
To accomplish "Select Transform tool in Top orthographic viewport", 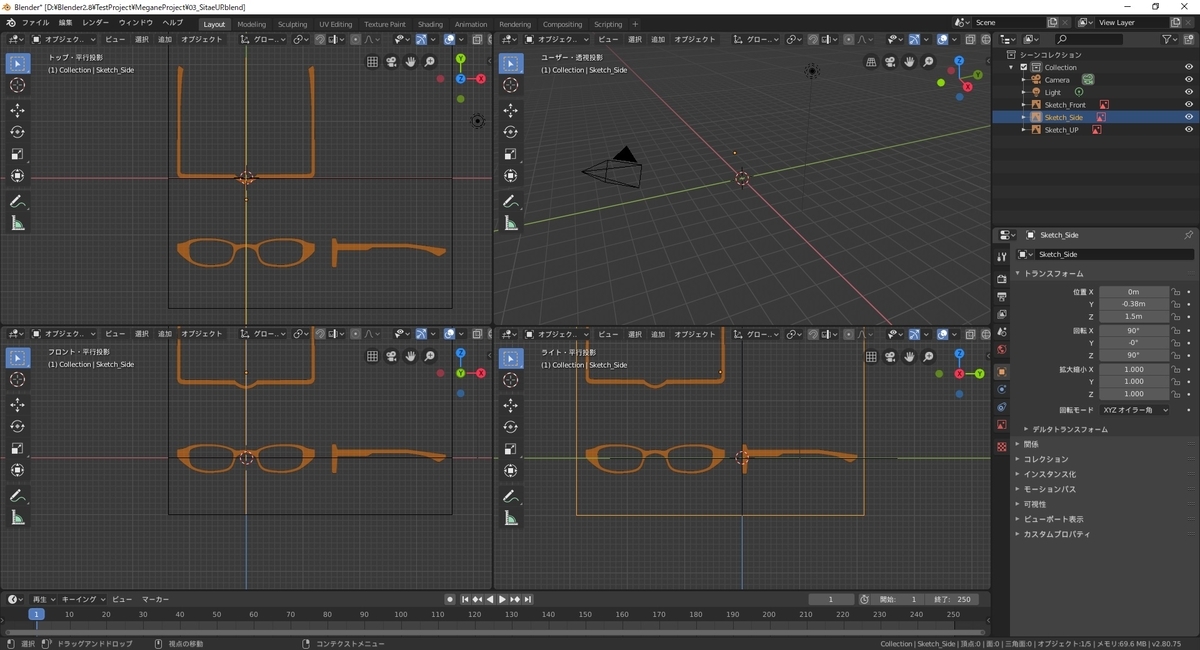I will point(17,176).
